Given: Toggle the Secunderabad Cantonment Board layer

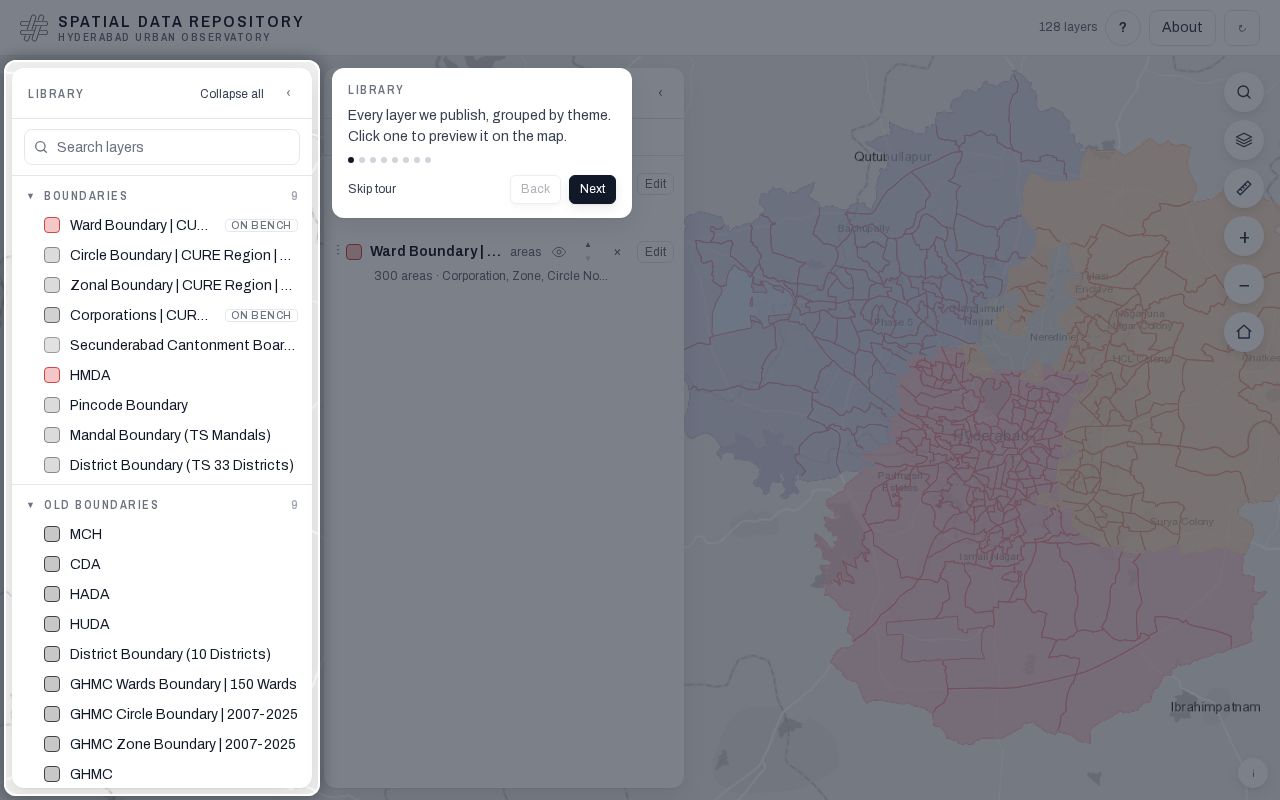Looking at the screenshot, I should tap(52, 345).
